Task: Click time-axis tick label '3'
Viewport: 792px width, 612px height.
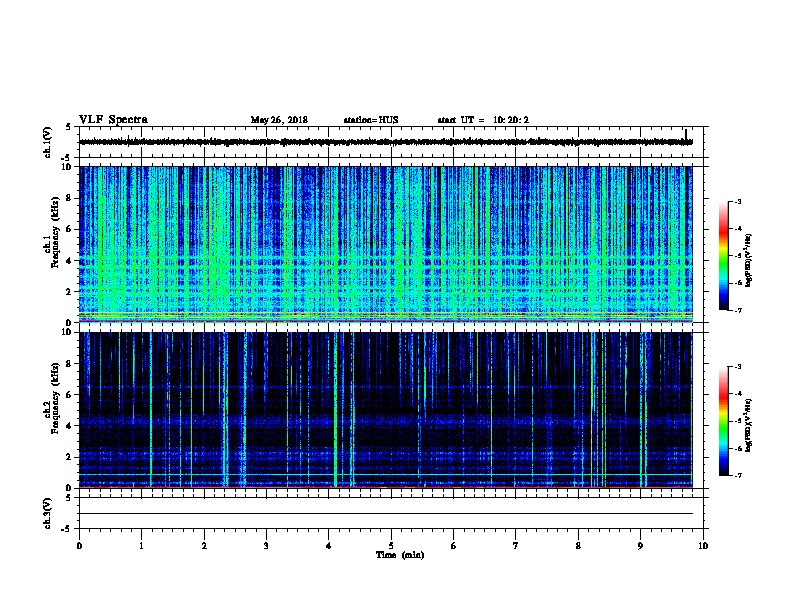Action: 266,546
